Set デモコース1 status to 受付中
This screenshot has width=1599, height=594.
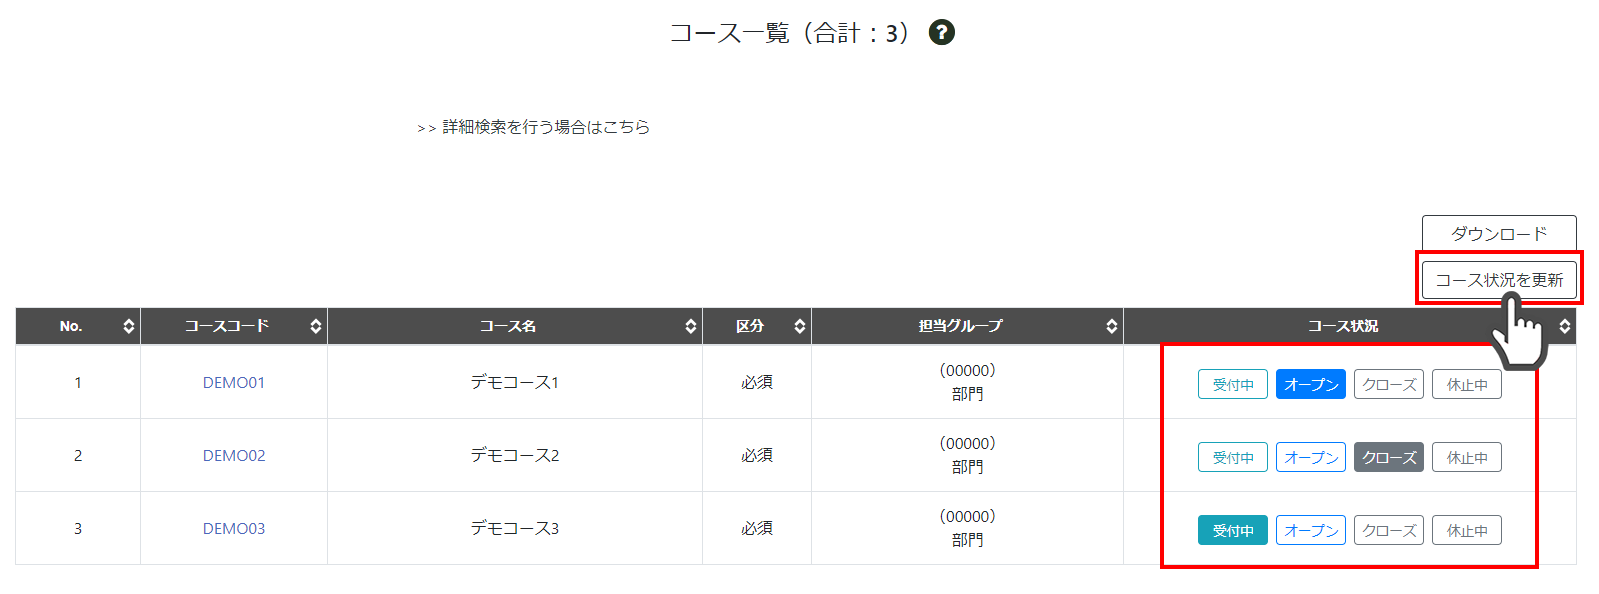1232,384
